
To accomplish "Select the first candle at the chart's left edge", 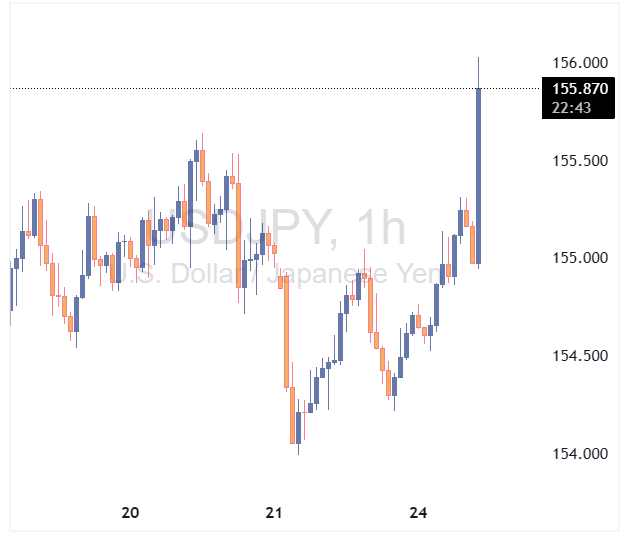I will [x=11, y=288].
